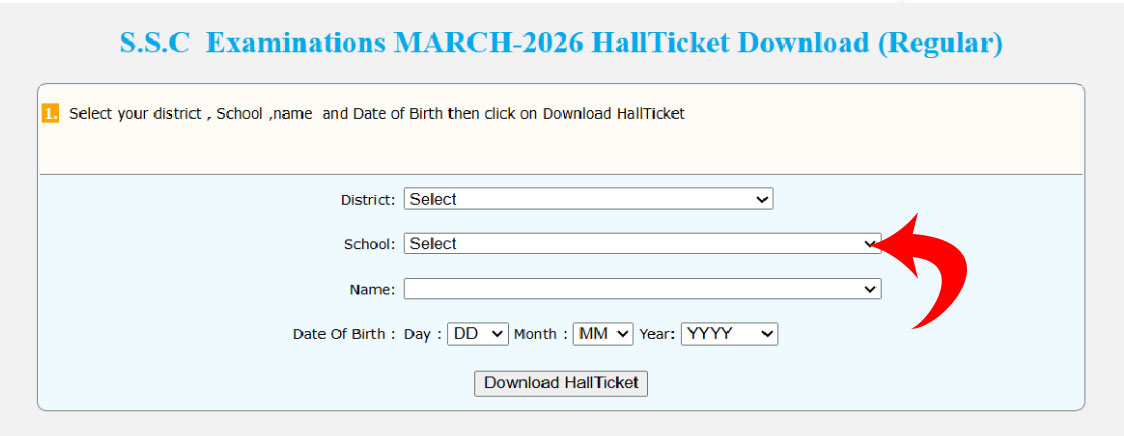Click the 'Month :' label
Image resolution: width=1124 pixels, height=436 pixels.
(x=541, y=335)
